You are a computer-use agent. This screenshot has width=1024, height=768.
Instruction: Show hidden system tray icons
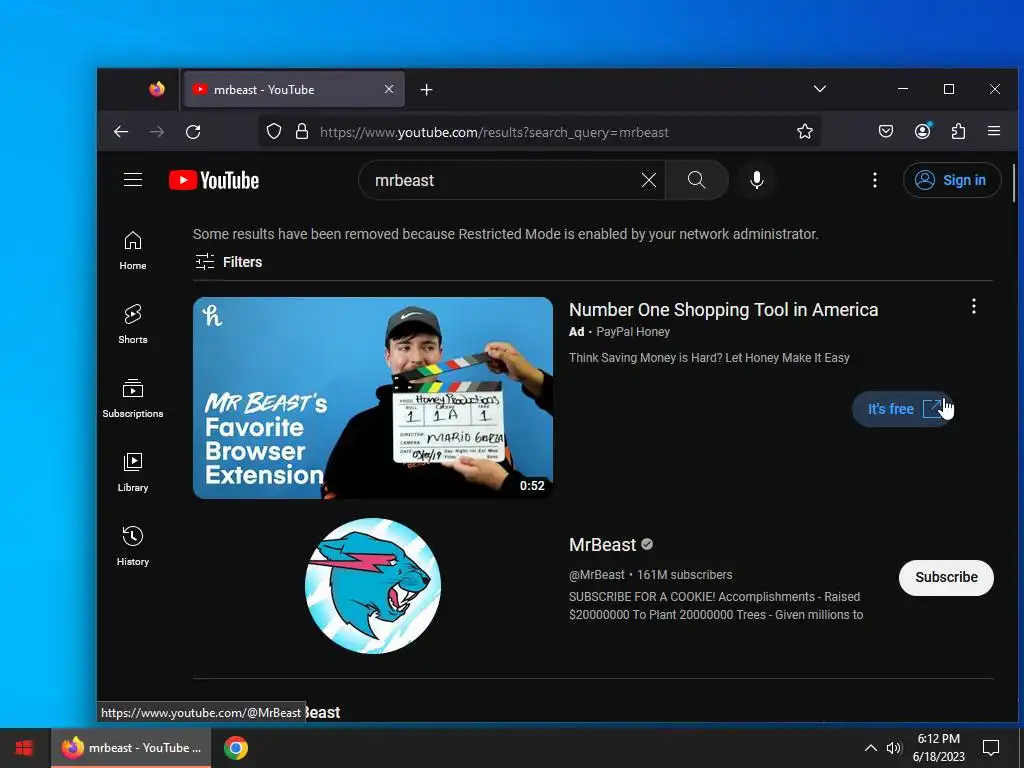[871, 748]
